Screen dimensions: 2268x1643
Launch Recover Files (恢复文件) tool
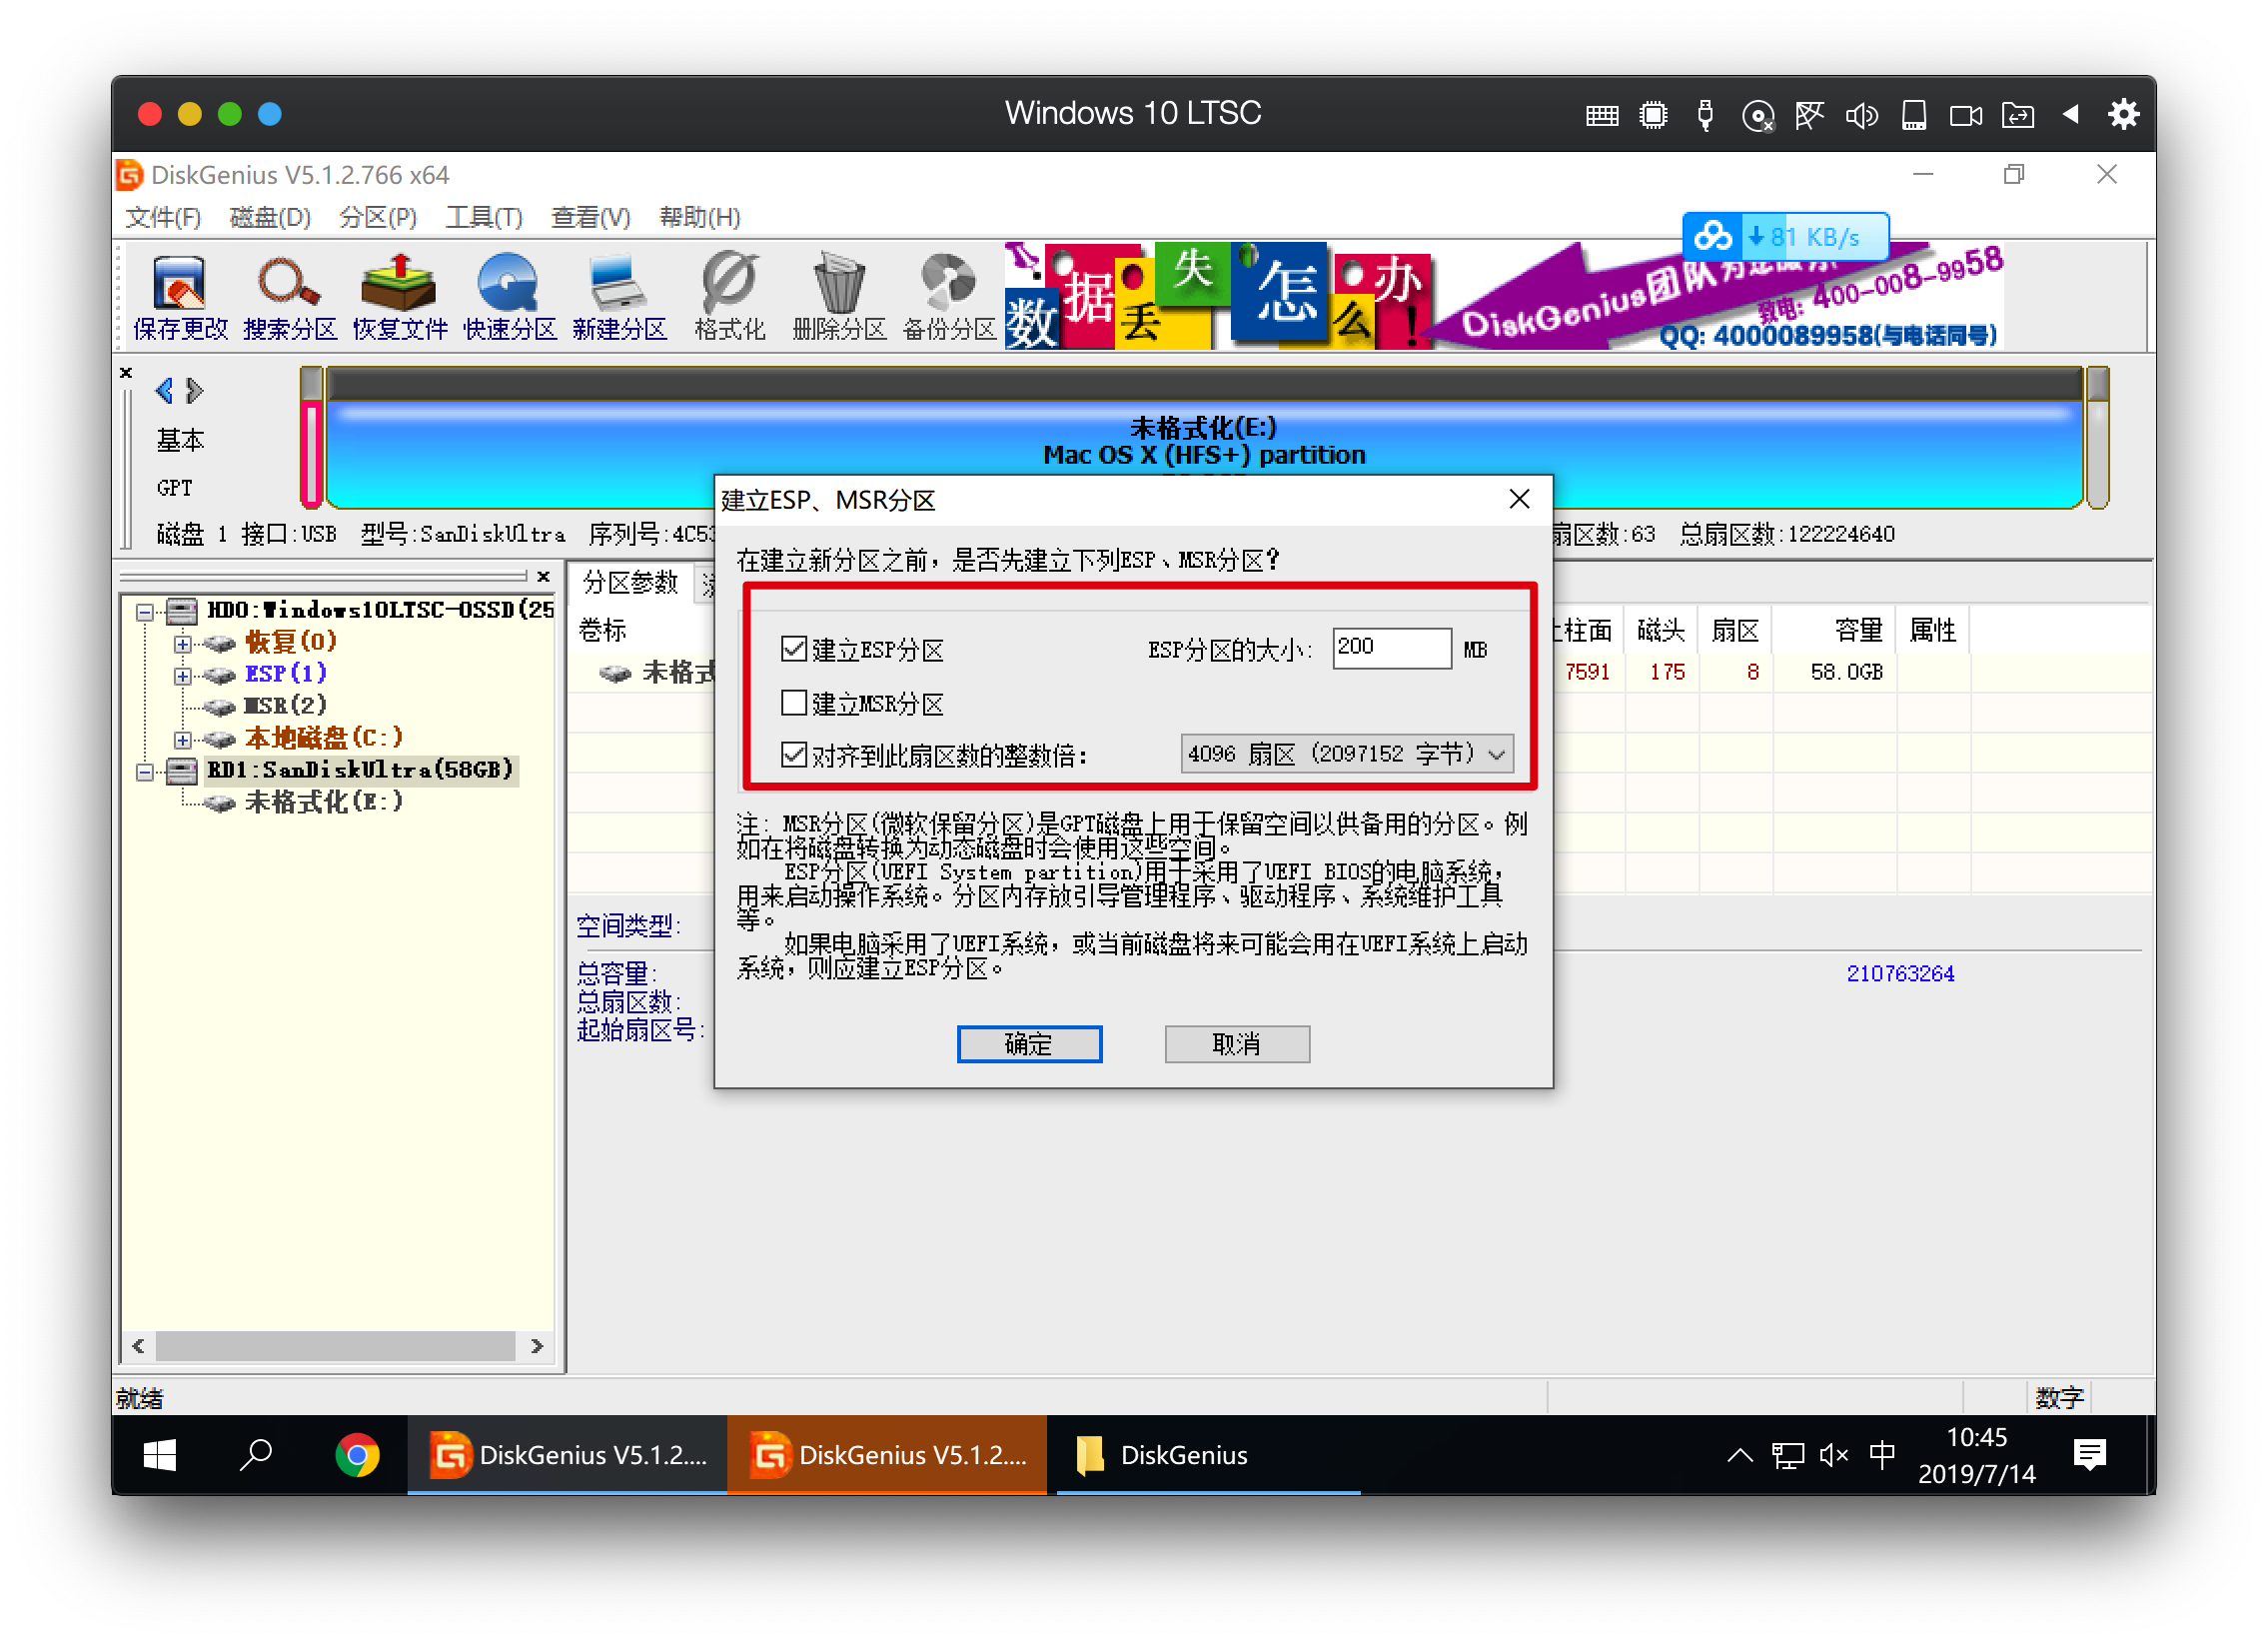coord(400,297)
